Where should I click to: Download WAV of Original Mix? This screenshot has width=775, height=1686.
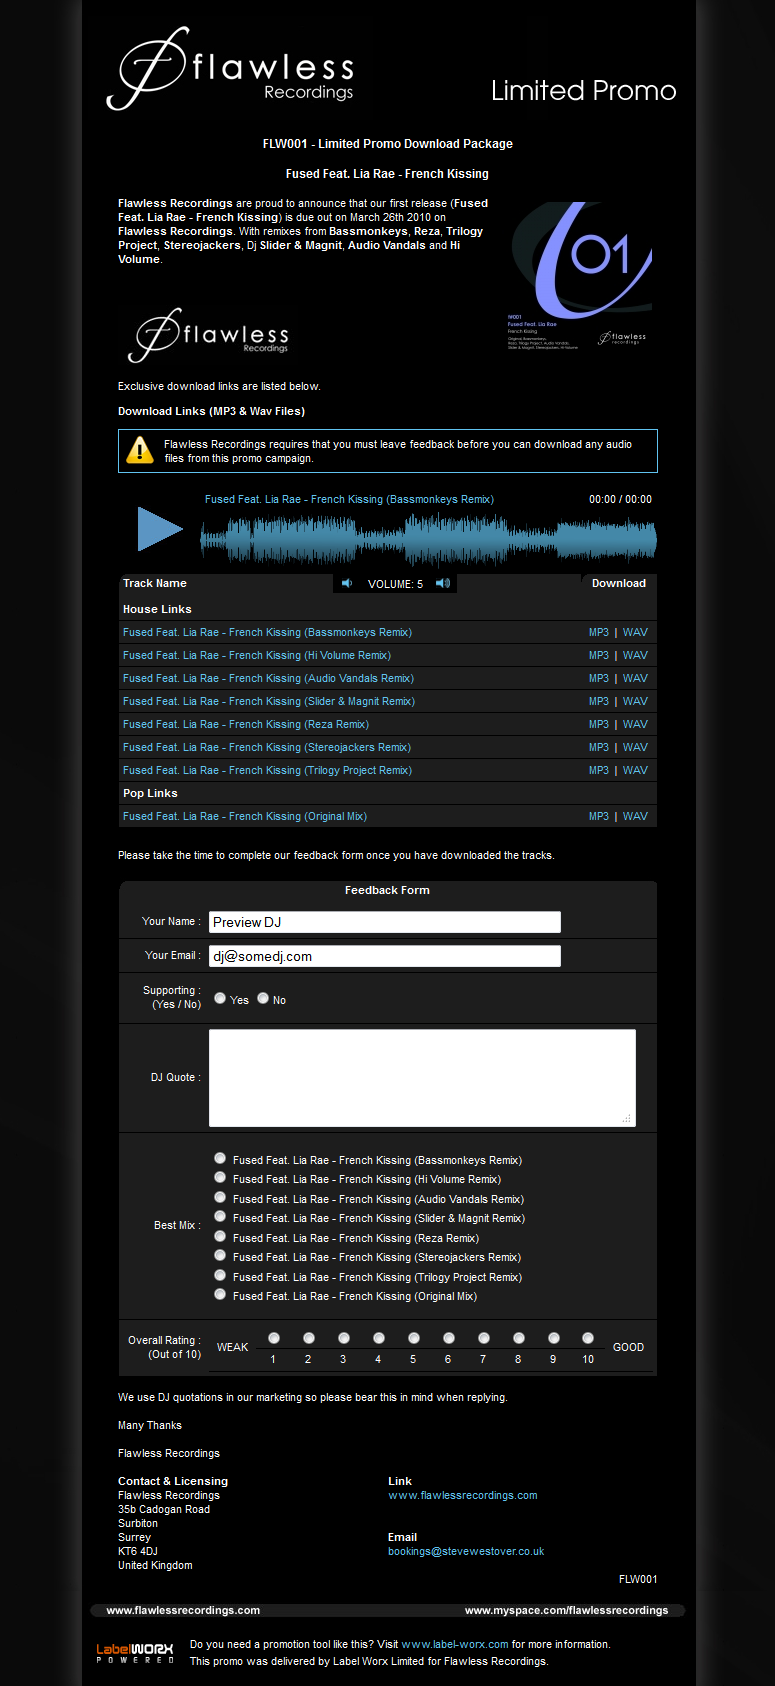point(635,816)
